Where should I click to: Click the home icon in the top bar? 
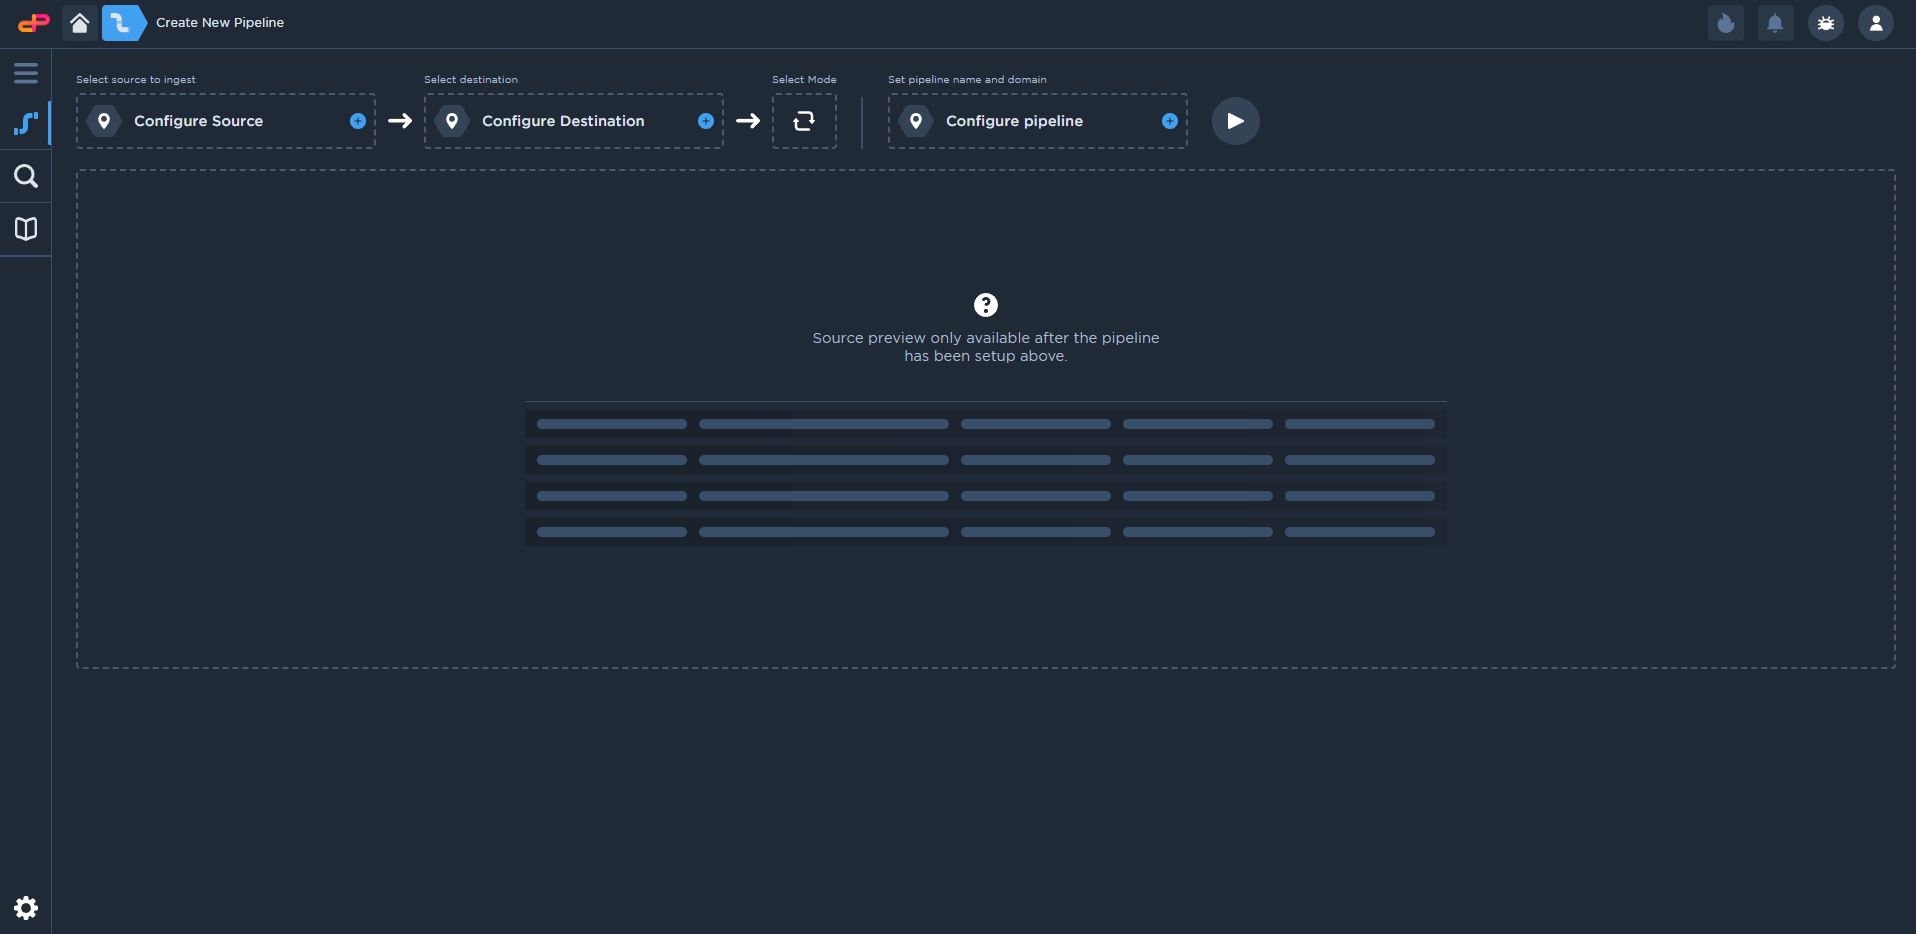(x=80, y=23)
